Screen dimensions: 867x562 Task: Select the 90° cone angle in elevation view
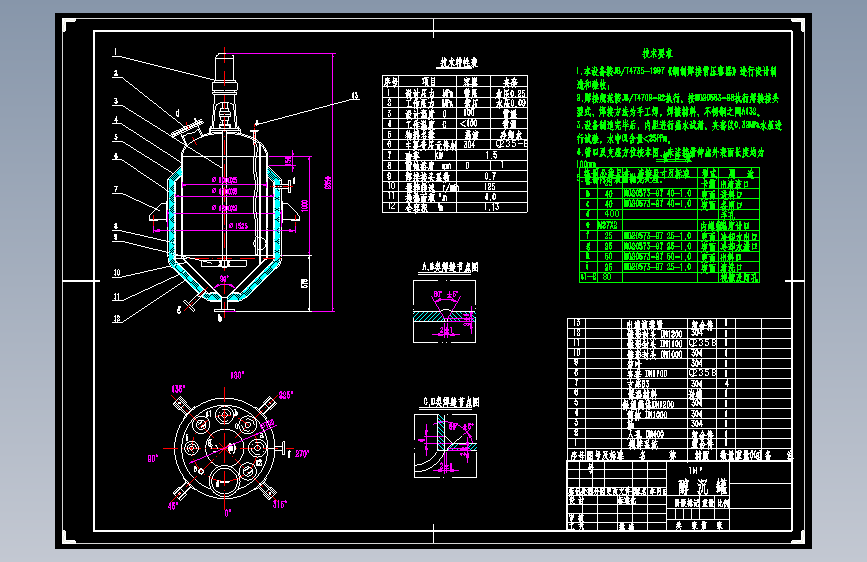coord(224,279)
